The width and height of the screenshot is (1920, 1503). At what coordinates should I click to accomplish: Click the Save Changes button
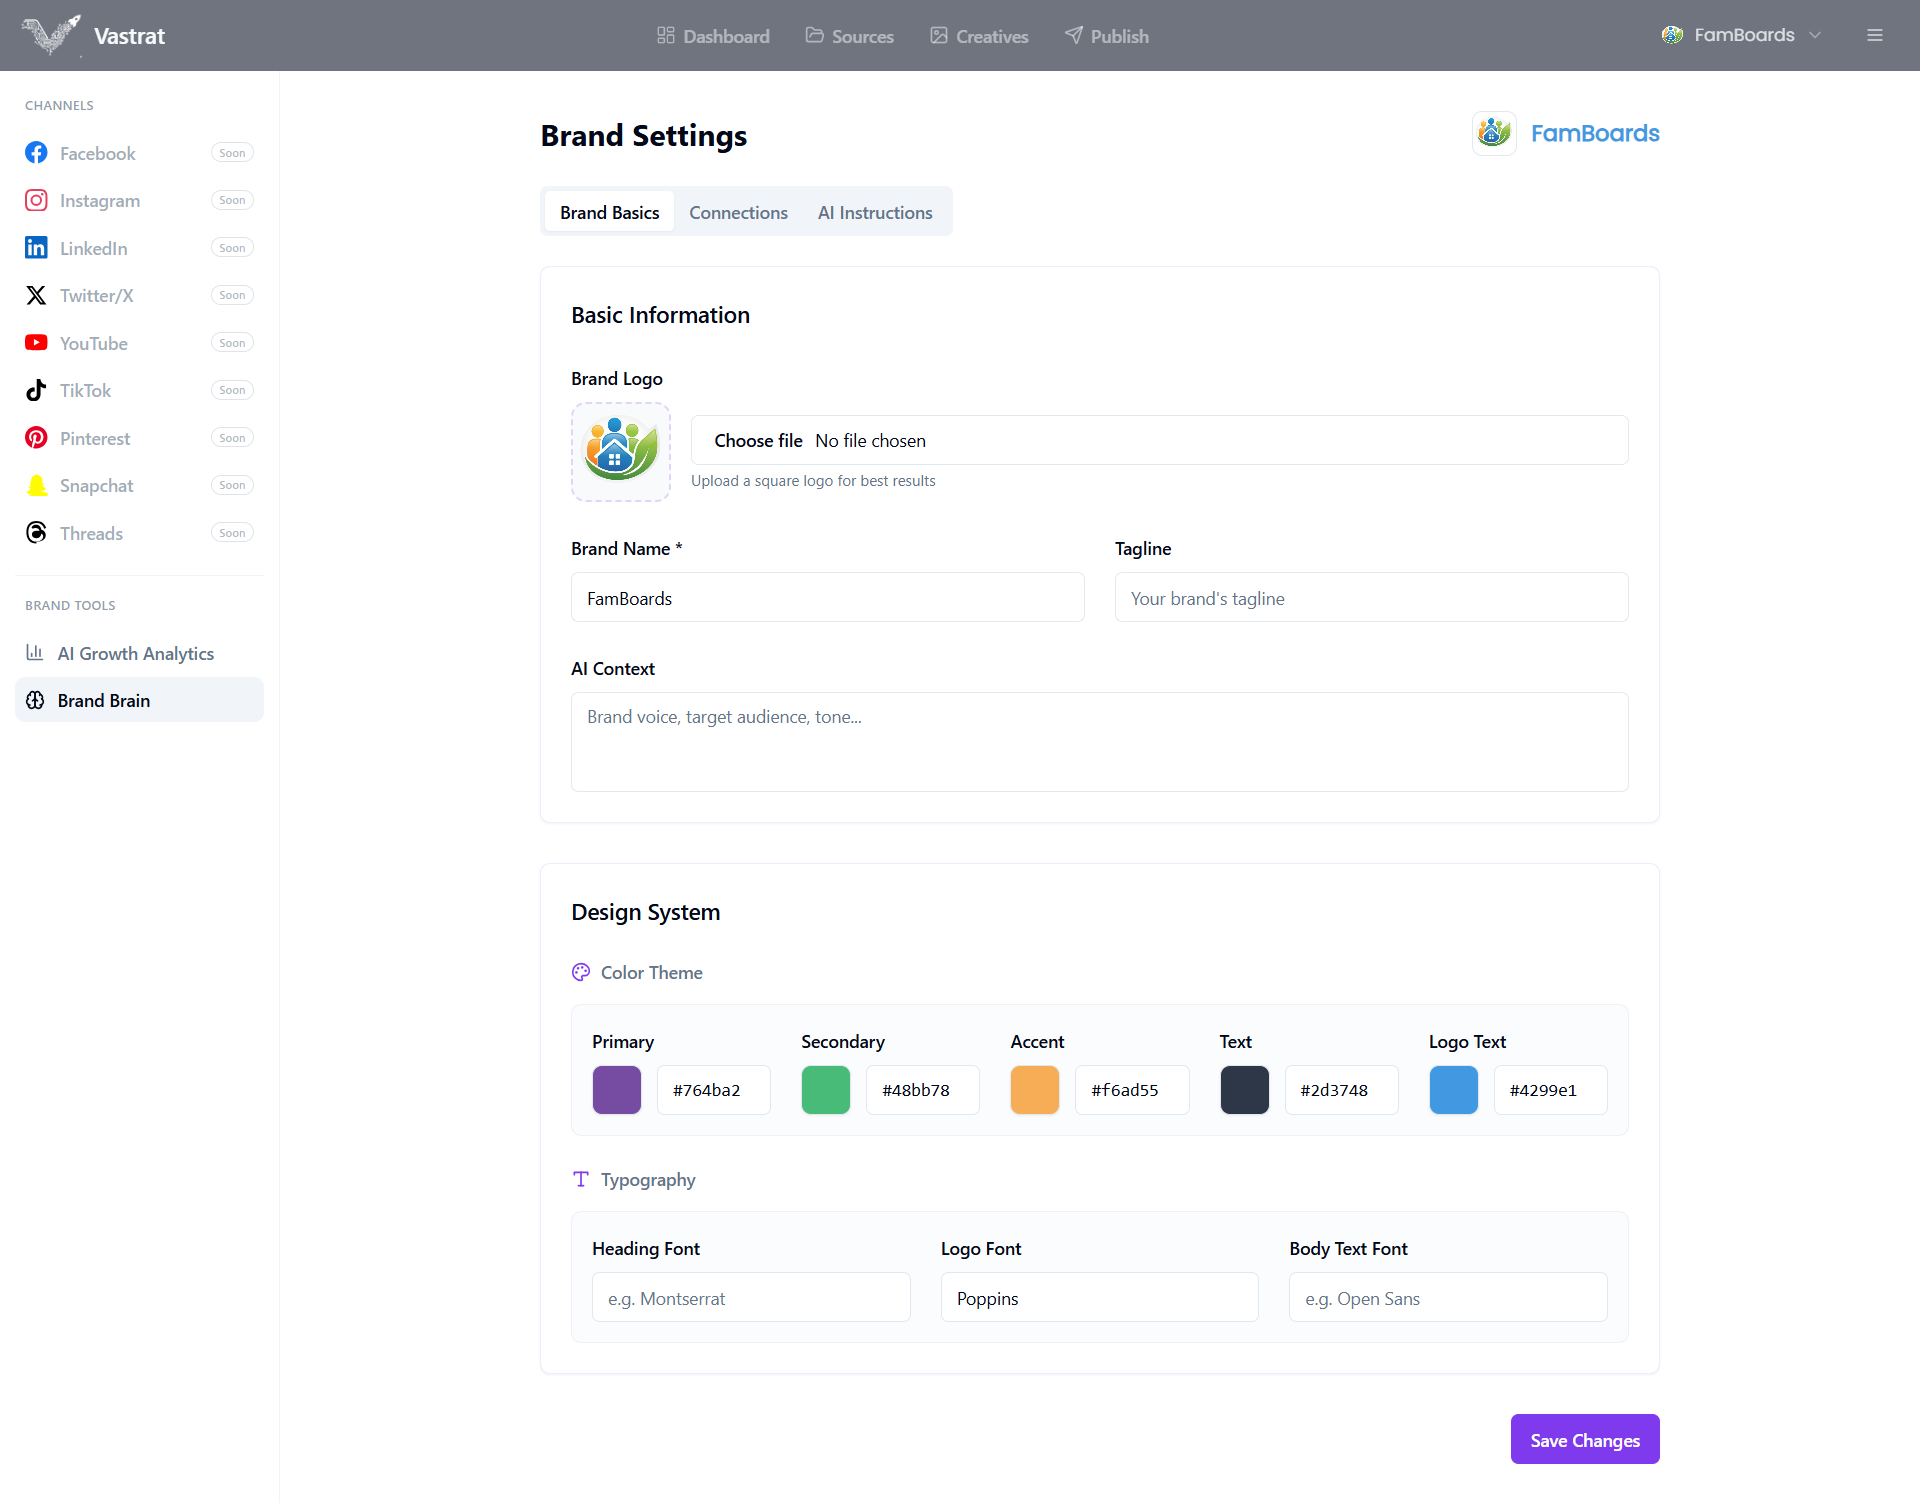click(x=1584, y=1439)
